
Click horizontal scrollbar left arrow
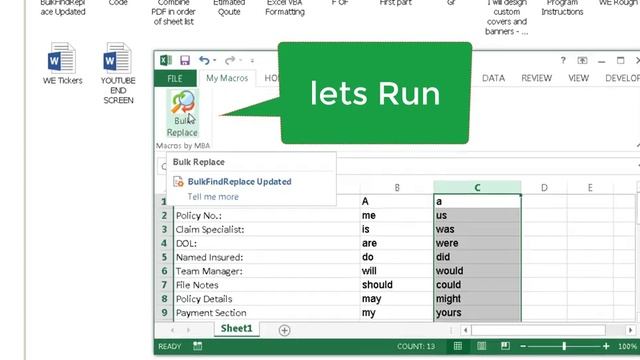coord(466,330)
